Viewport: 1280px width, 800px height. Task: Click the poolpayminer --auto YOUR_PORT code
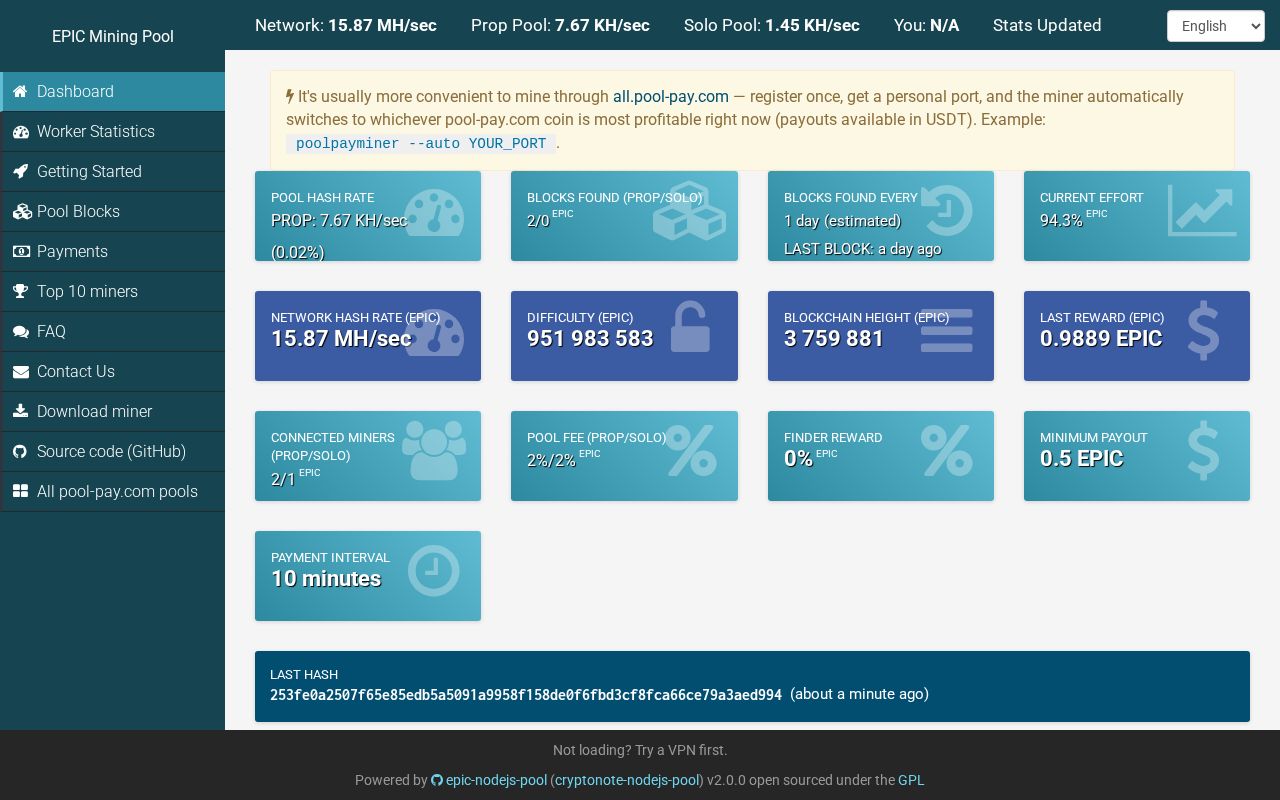click(421, 143)
